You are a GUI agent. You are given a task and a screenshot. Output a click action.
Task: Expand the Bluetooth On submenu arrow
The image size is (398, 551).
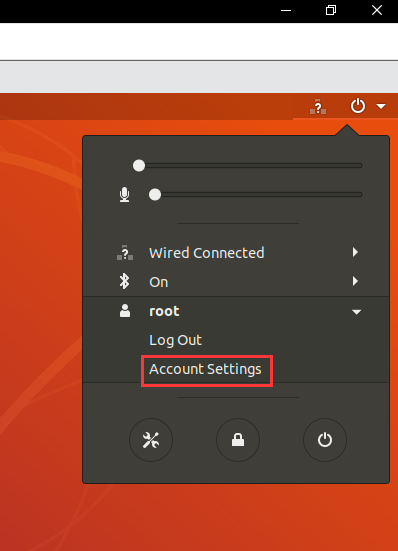pos(355,281)
